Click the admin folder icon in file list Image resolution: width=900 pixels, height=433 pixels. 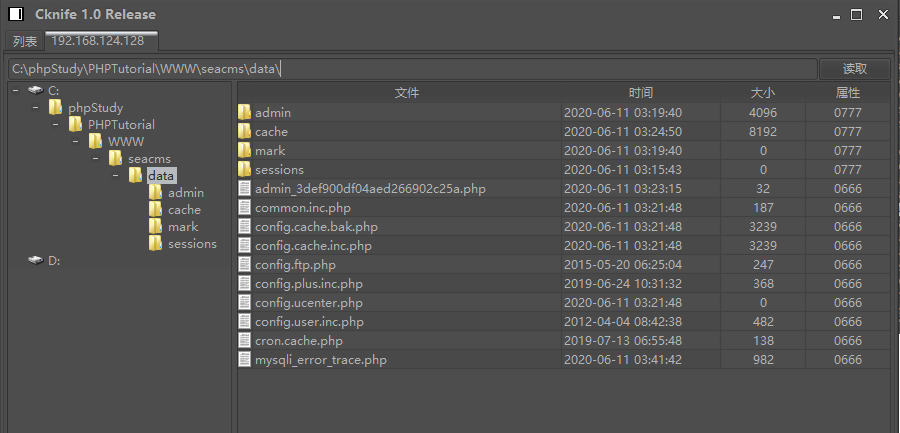tap(245, 113)
